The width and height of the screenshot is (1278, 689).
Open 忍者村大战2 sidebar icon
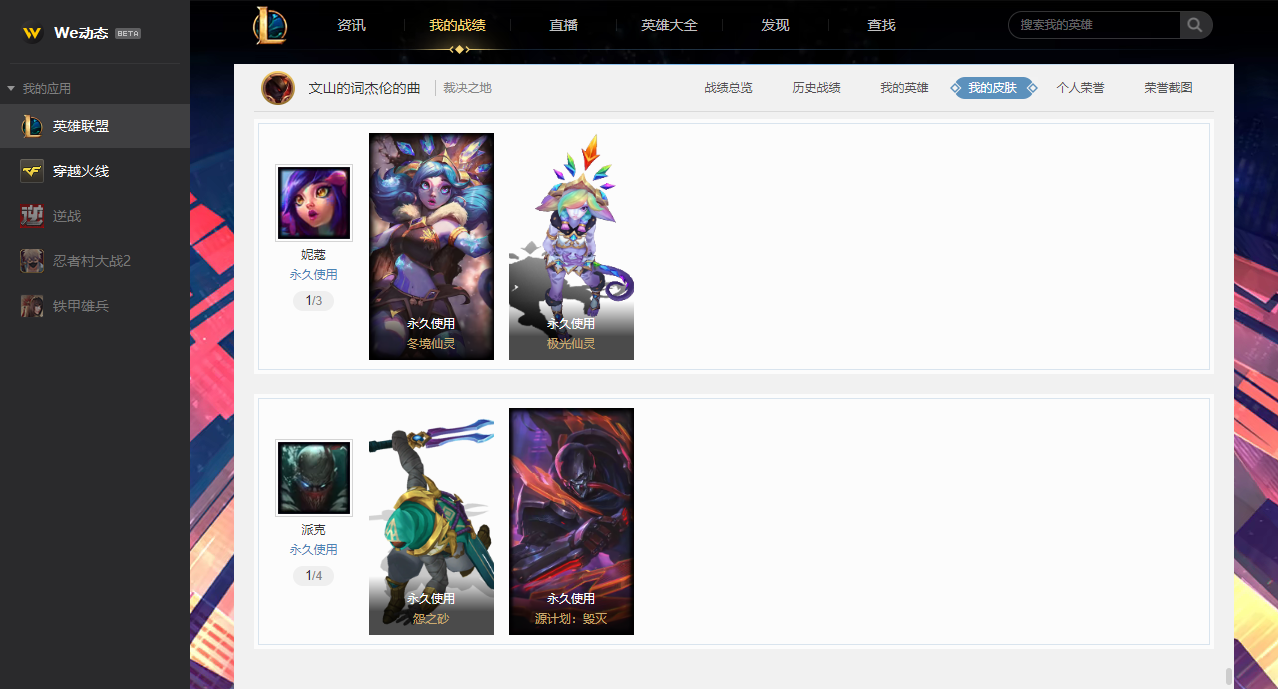[32, 261]
